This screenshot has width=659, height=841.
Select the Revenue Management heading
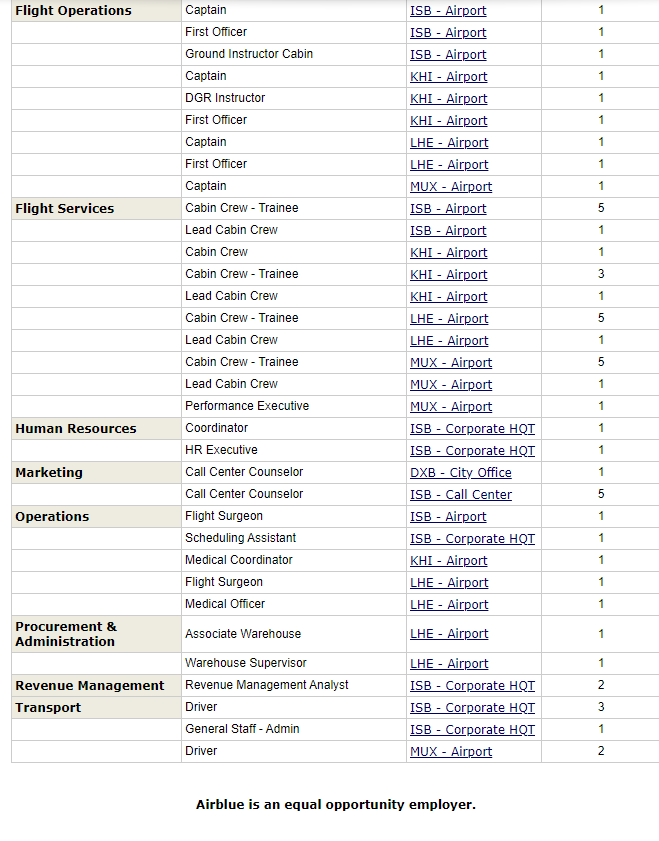(x=90, y=685)
